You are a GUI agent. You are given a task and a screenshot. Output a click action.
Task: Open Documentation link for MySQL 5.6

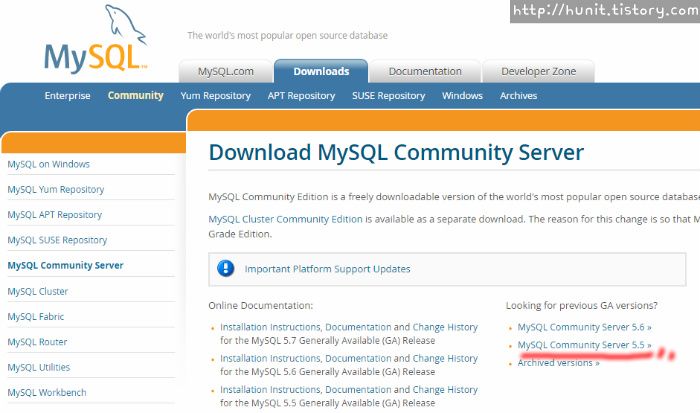point(358,358)
